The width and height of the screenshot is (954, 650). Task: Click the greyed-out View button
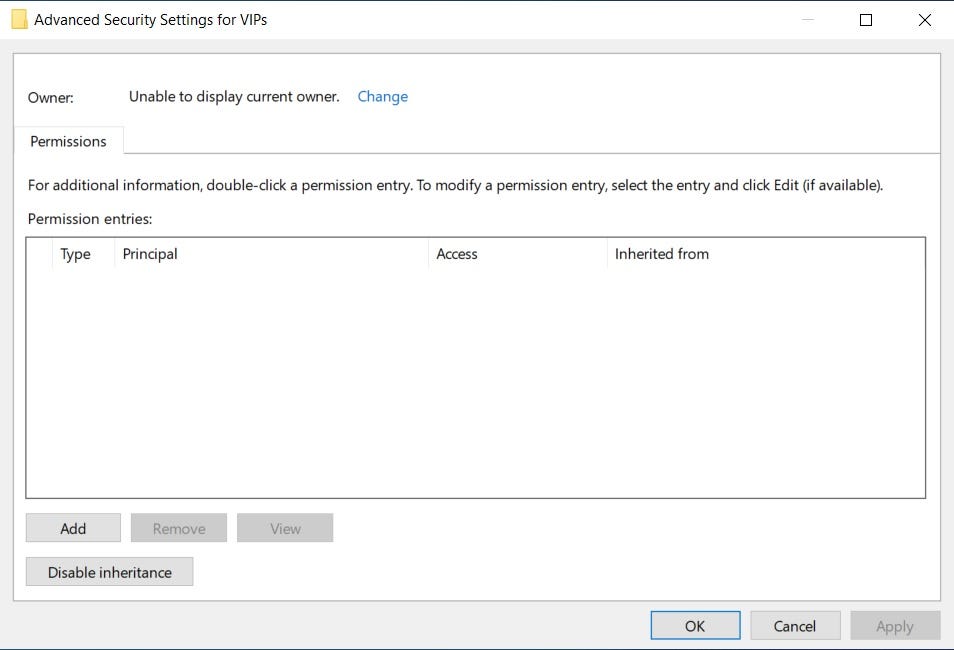point(285,528)
